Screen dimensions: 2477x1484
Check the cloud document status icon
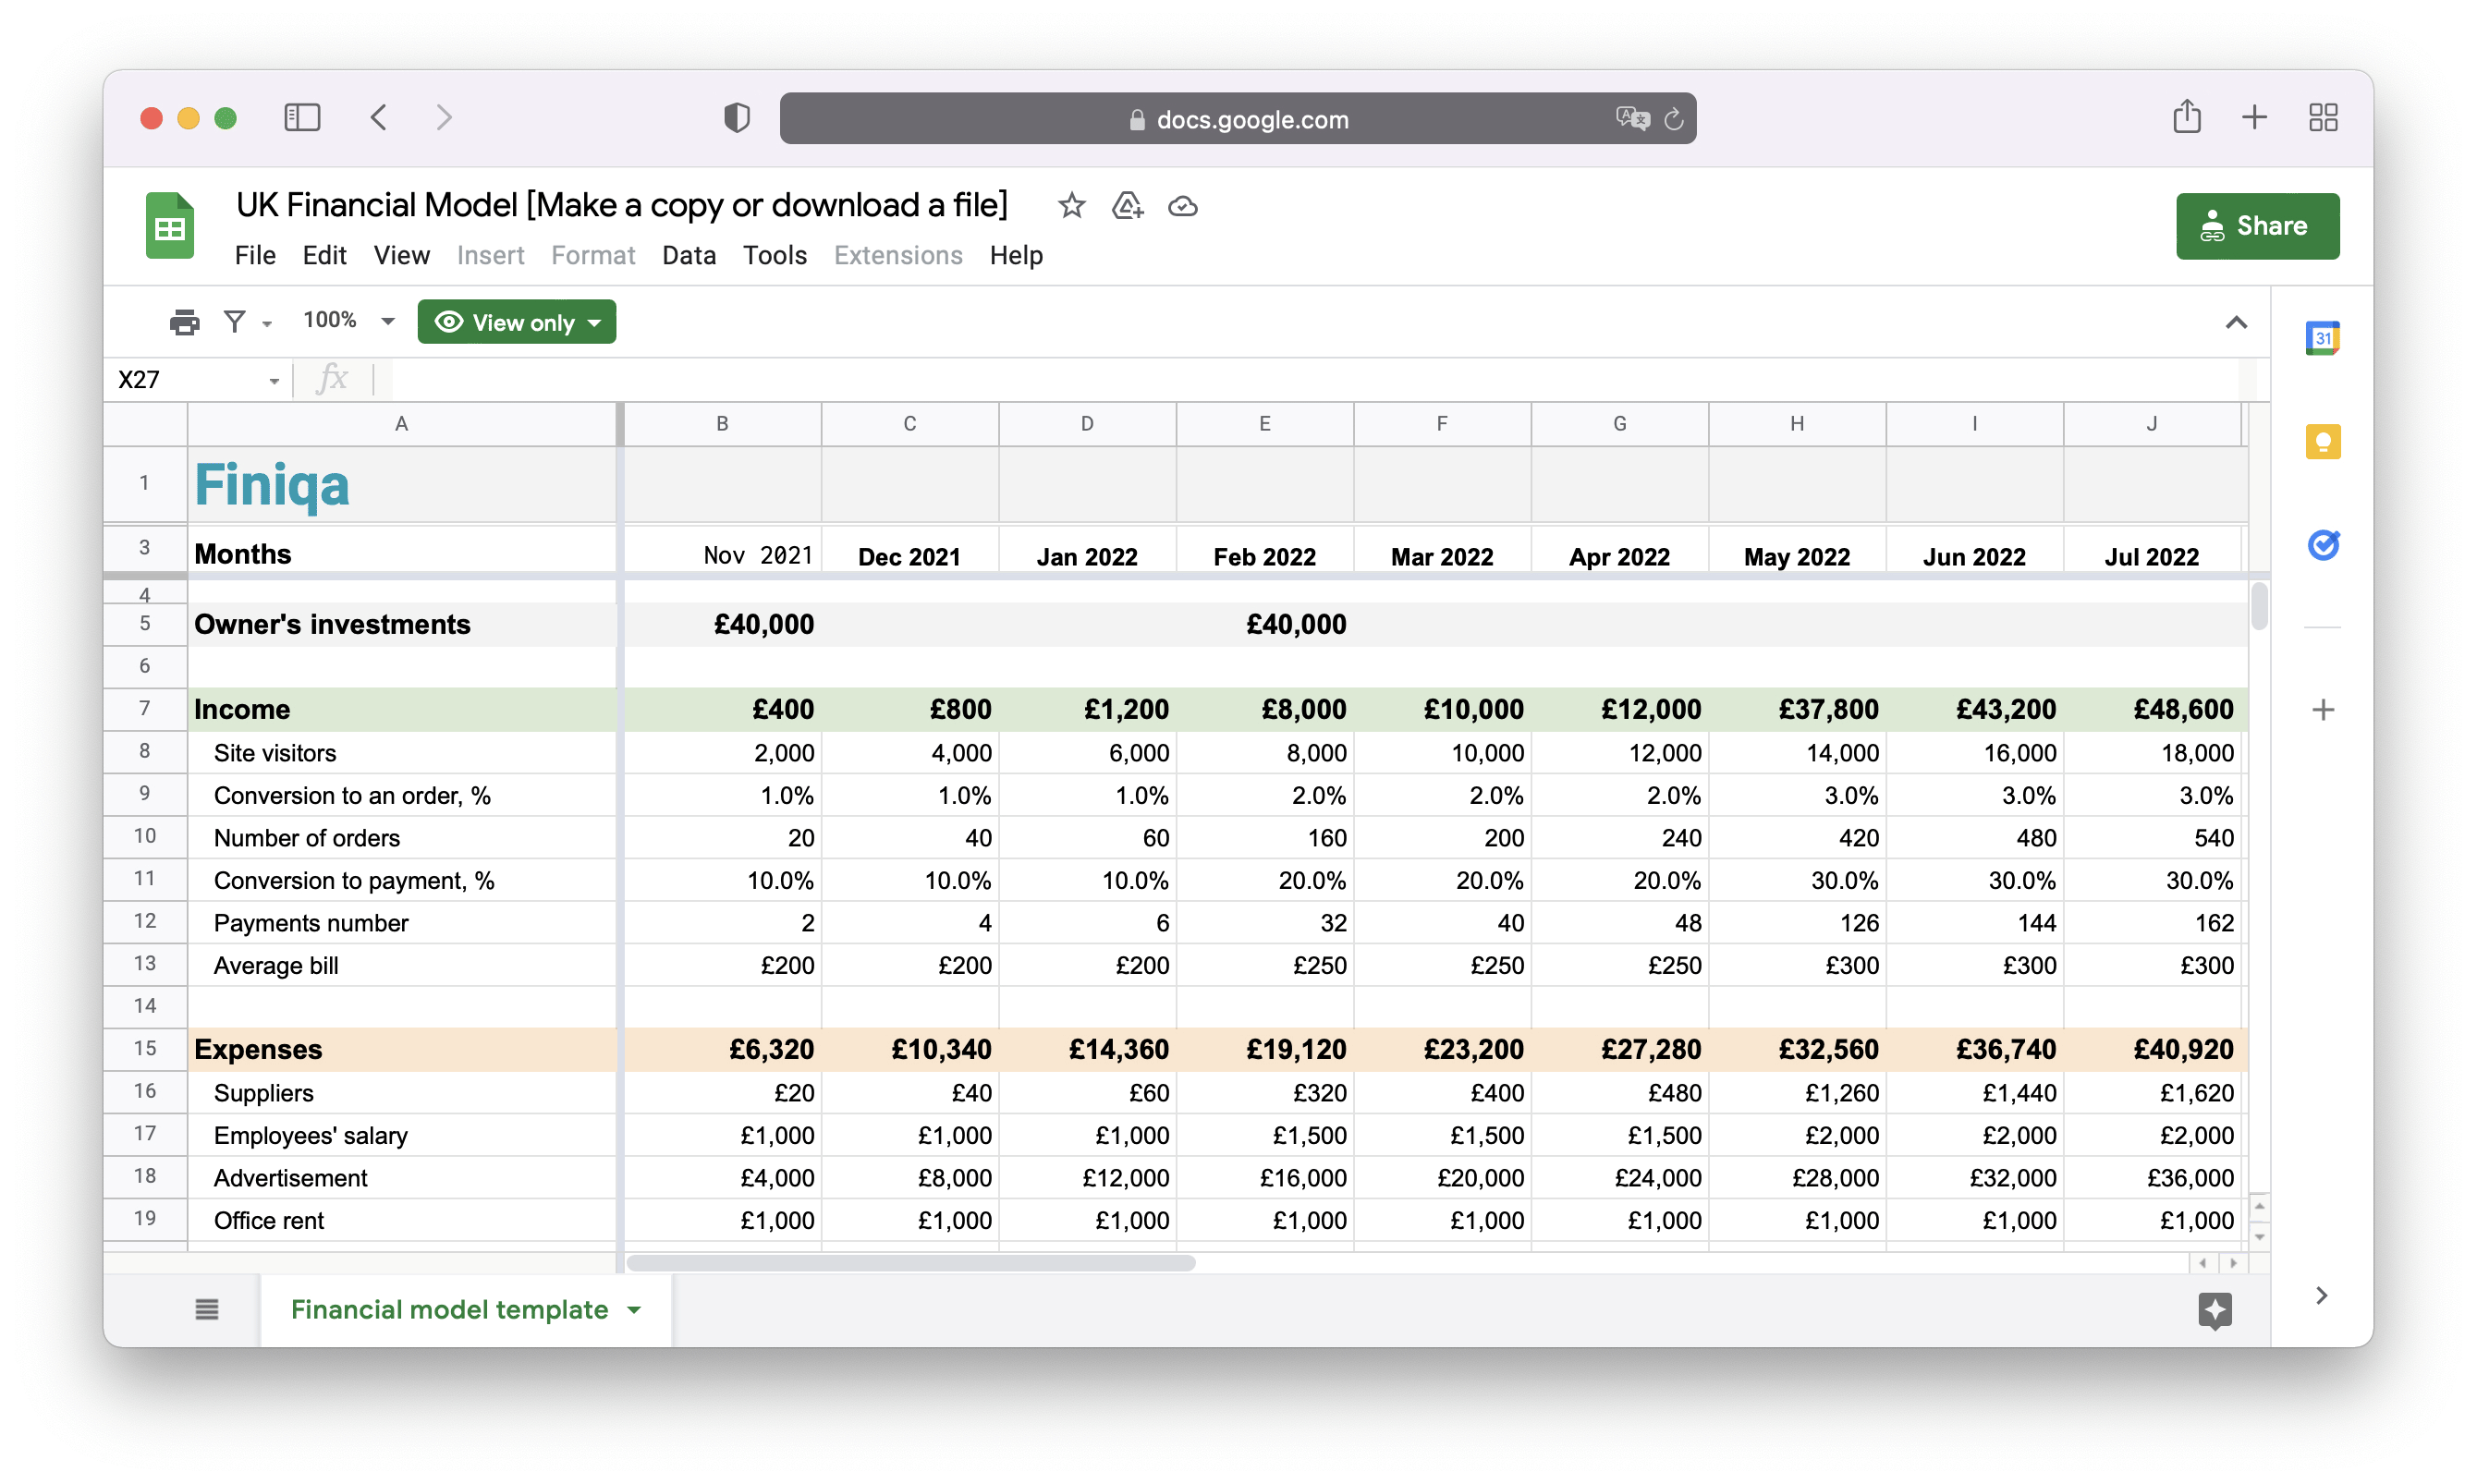[x=1182, y=206]
